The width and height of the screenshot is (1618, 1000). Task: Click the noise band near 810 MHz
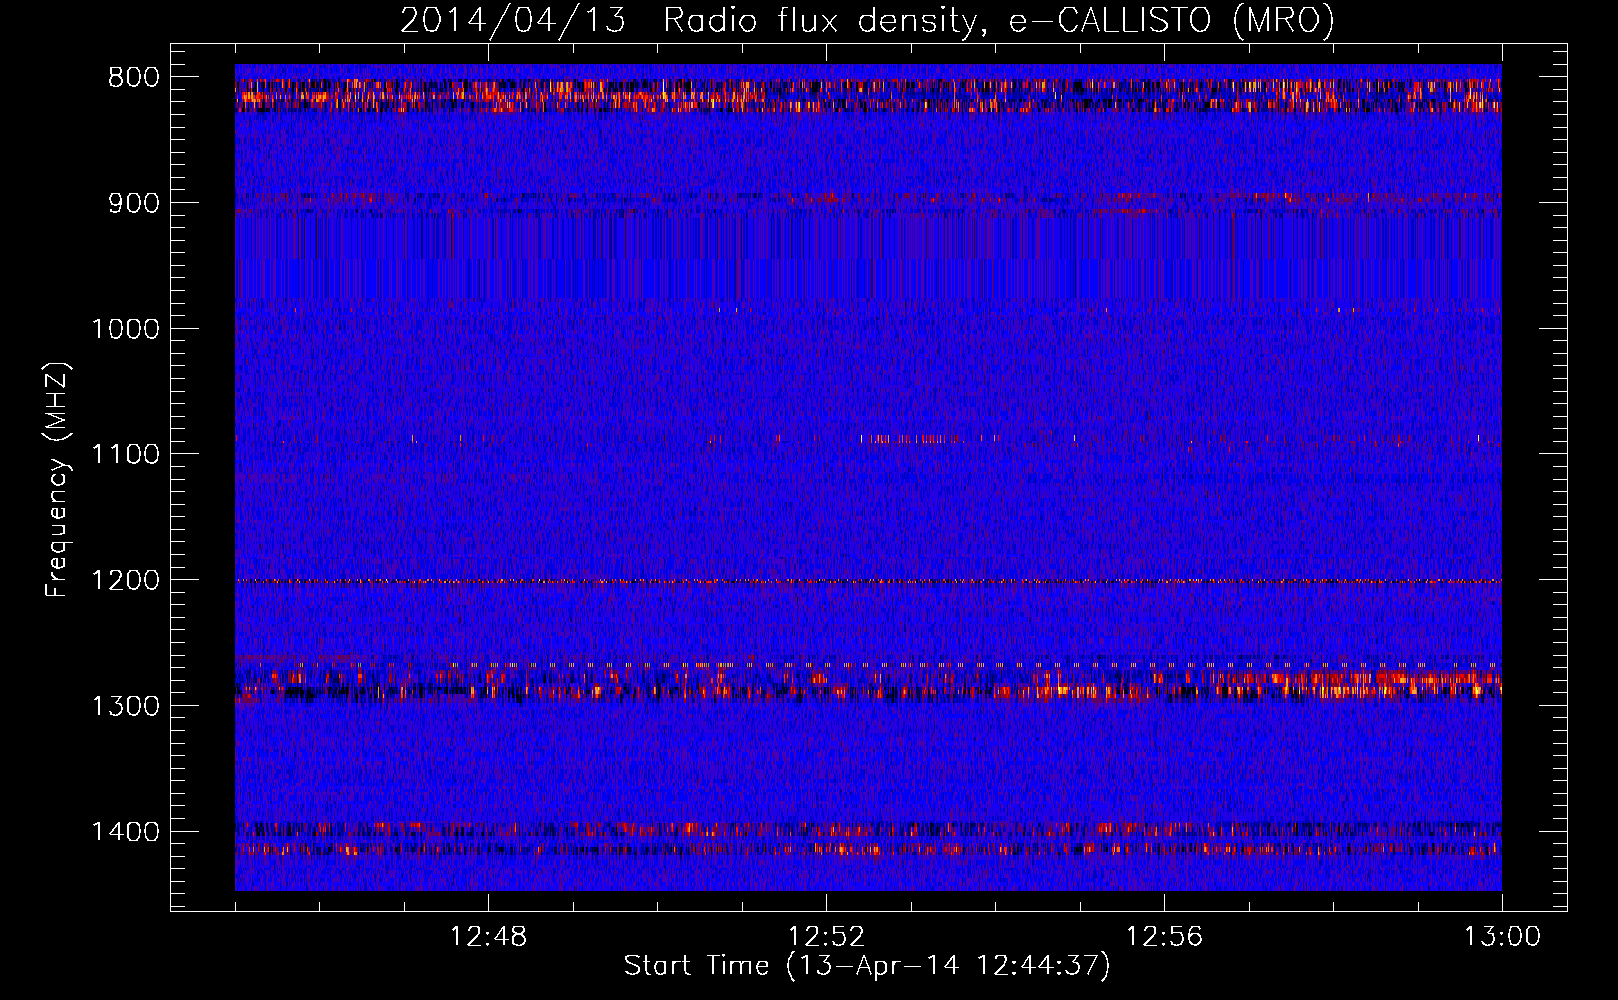[868, 96]
